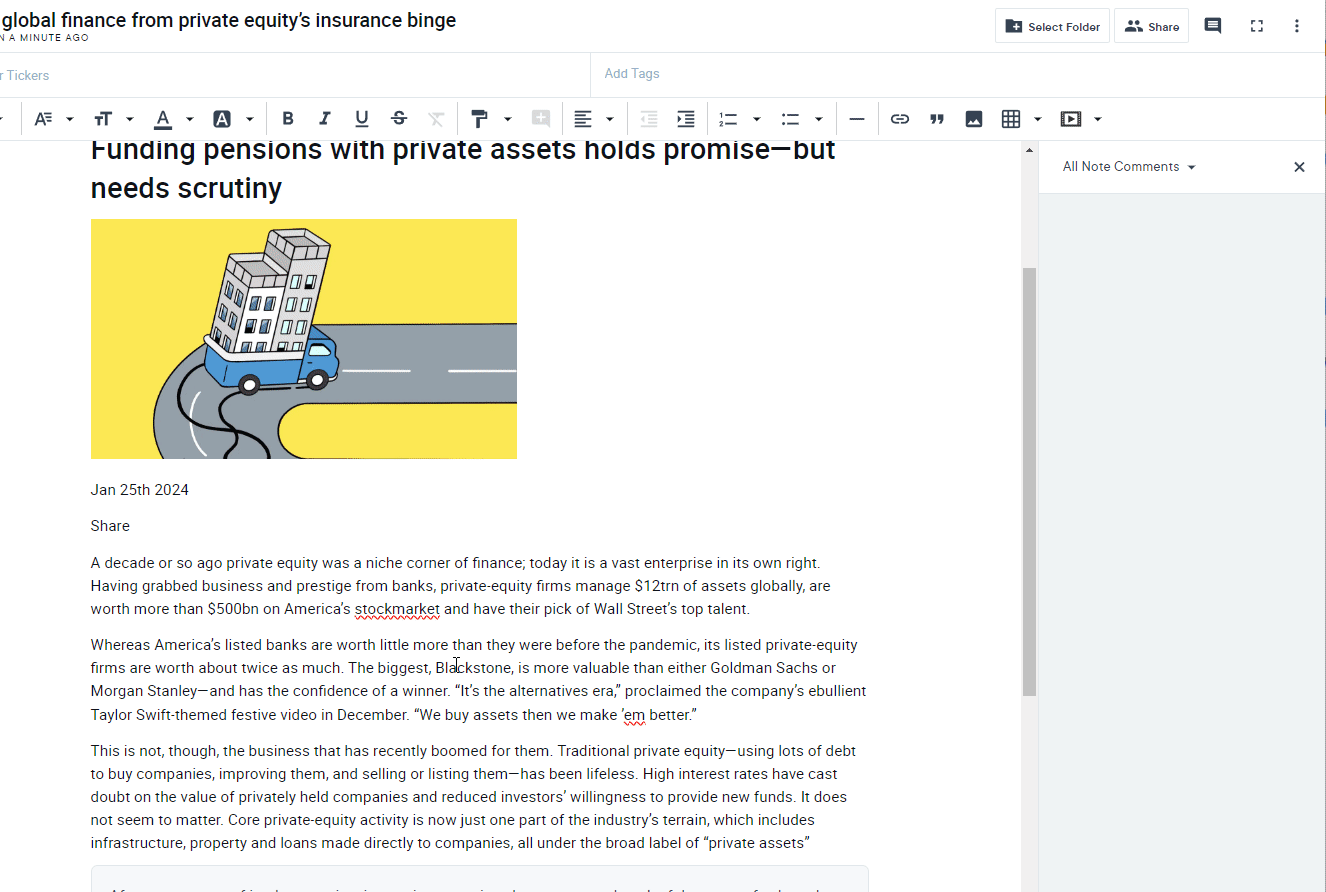
Task: Choose the text highlight color tool
Action: tap(222, 119)
